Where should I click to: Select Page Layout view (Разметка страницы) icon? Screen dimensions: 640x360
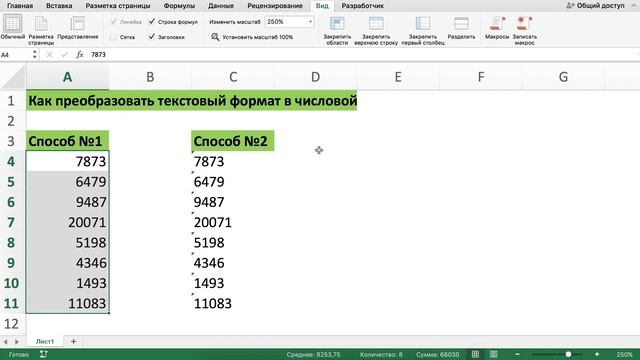click(41, 24)
